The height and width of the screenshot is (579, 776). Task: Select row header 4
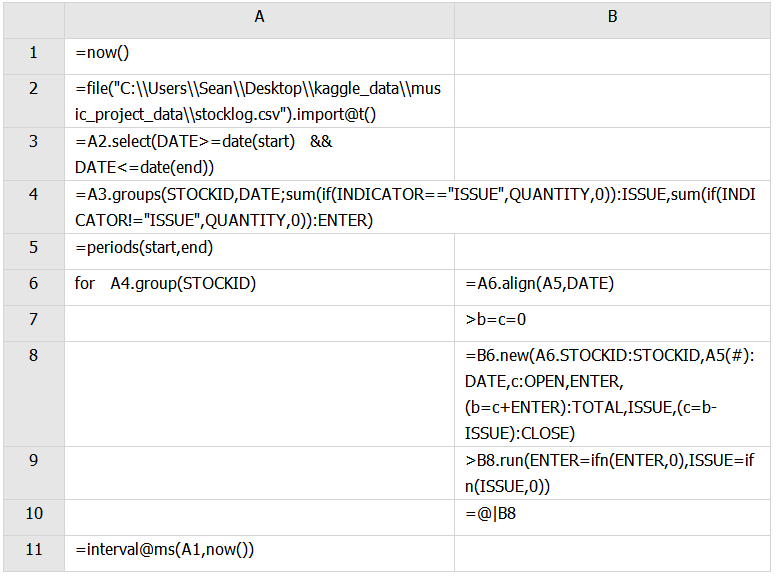(34, 207)
